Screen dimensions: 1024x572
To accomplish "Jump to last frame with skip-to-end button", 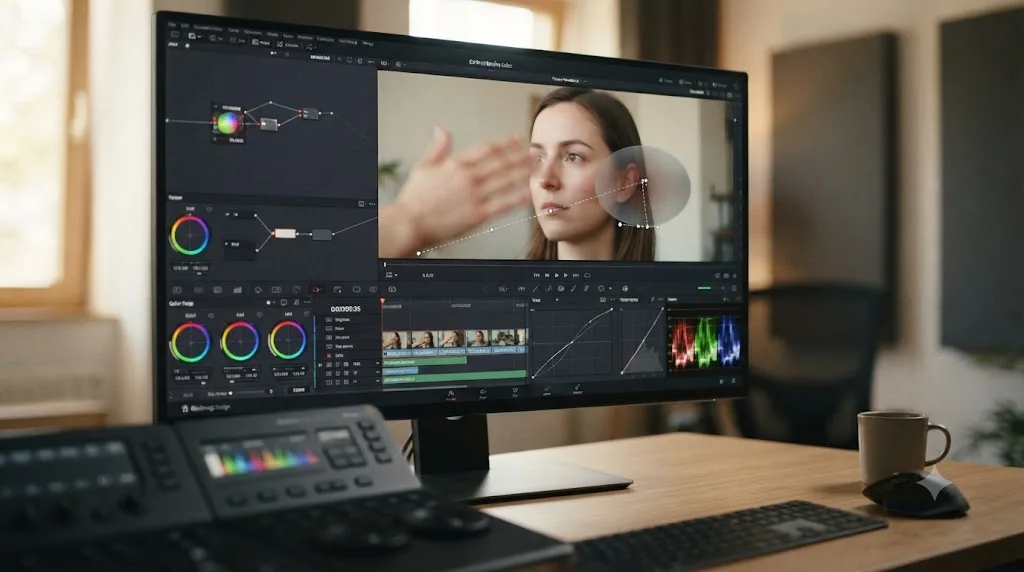I will (x=576, y=275).
